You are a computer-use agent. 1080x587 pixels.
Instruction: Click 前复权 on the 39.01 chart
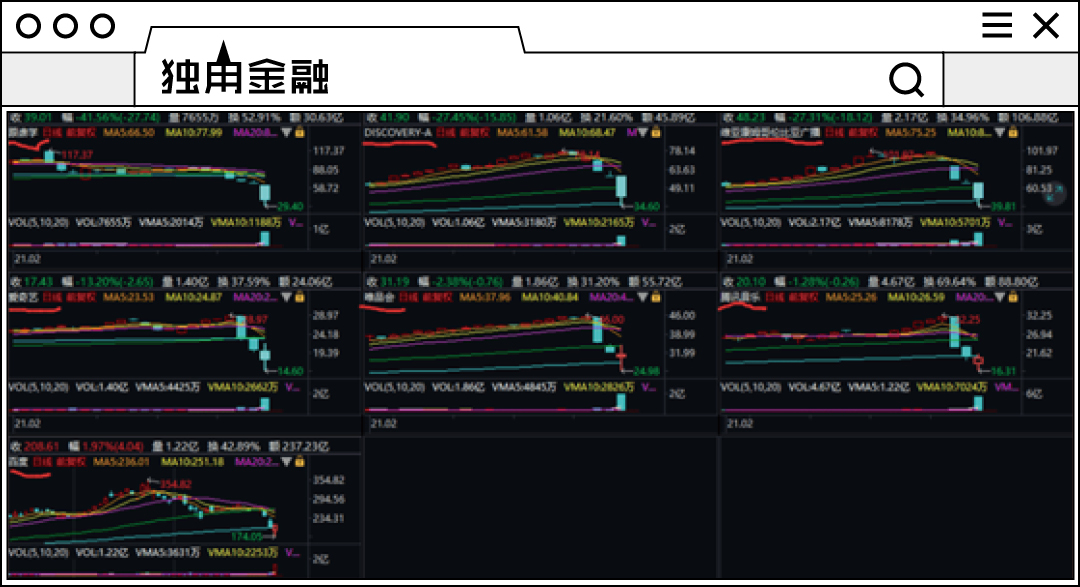tap(81, 132)
